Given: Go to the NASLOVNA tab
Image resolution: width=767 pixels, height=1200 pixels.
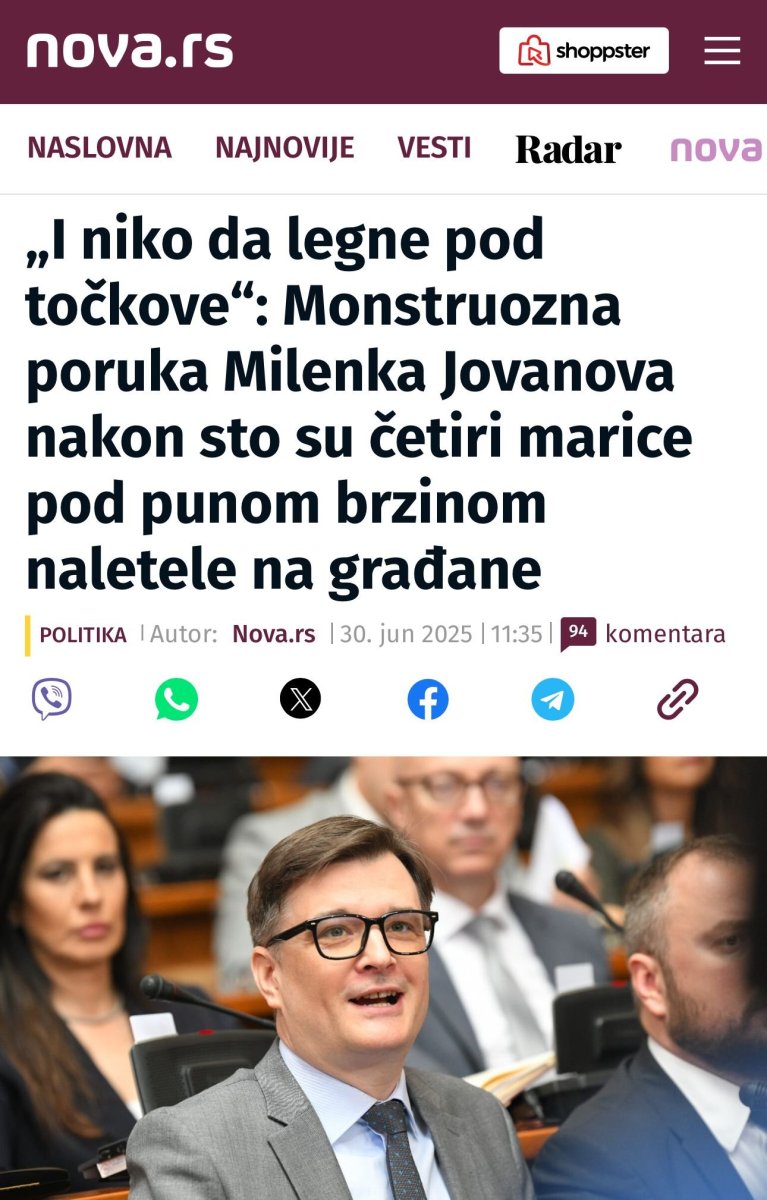Looking at the screenshot, I should pyautogui.click(x=99, y=148).
